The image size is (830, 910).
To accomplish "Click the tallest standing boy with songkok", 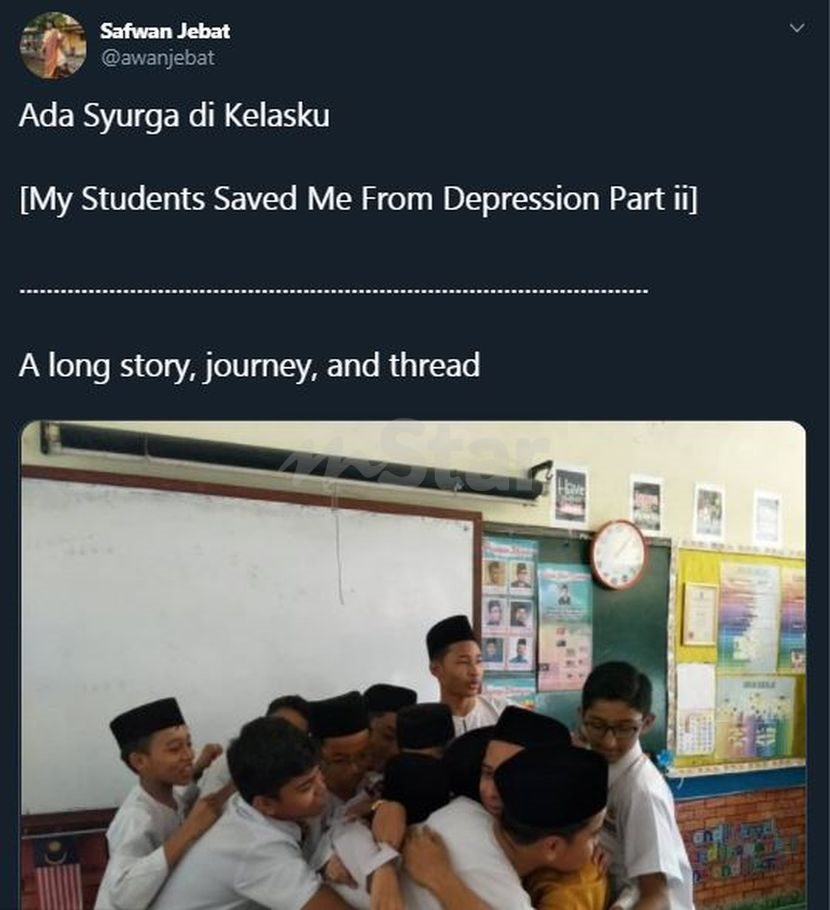I will 457,673.
